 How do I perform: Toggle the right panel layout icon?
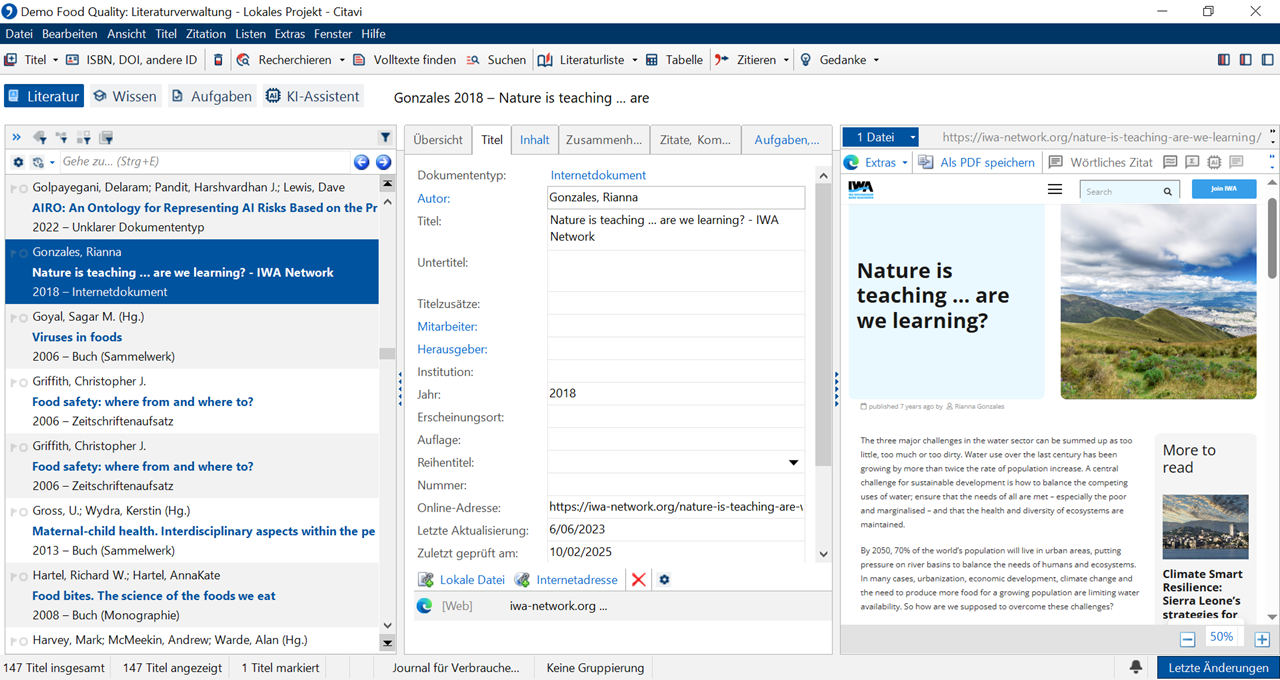tap(1266, 60)
